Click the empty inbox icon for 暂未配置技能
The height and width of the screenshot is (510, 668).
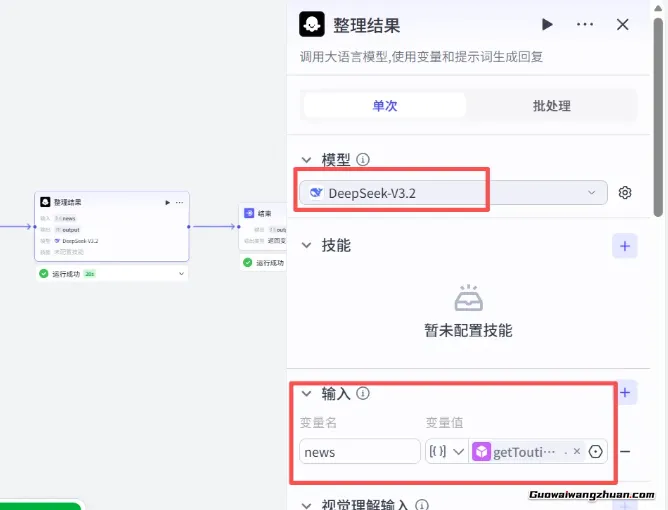(469, 298)
